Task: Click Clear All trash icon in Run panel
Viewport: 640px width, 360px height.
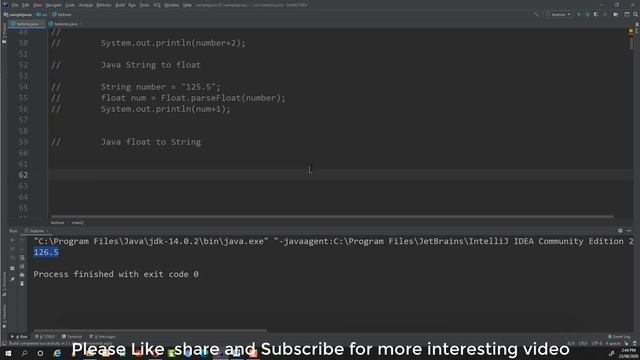Action: [22, 283]
